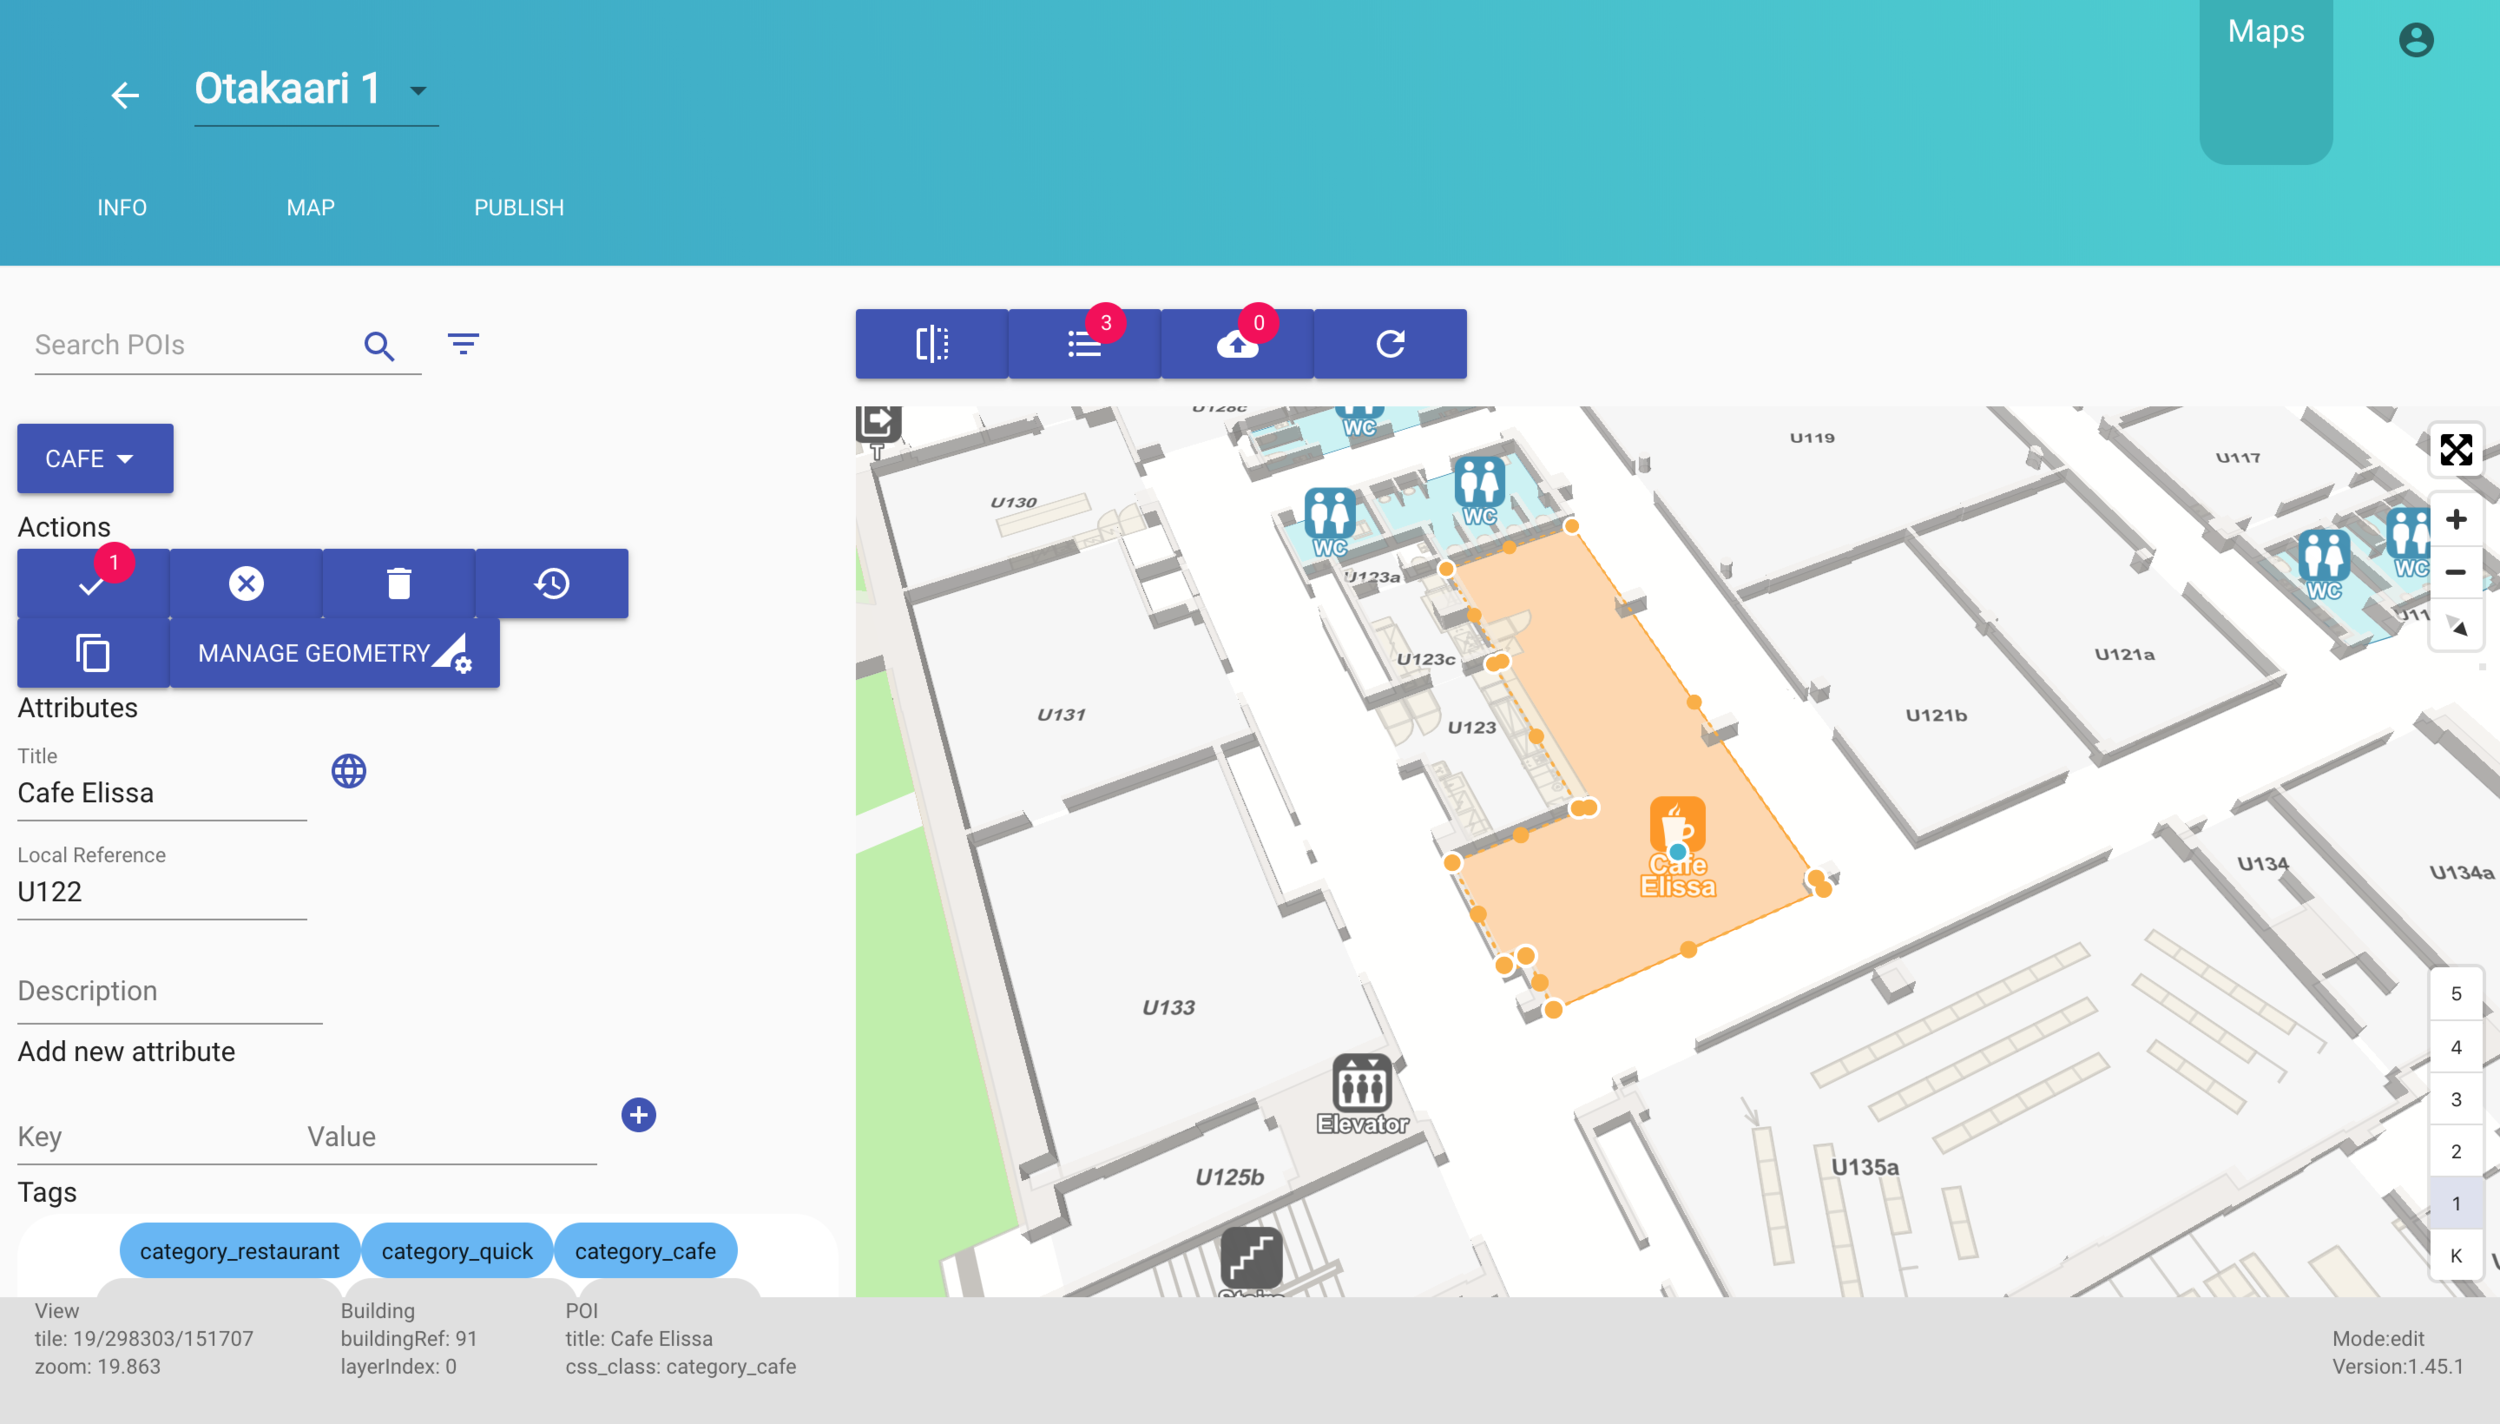Viewport: 2500px width, 1424px height.
Task: Expand the CAFE category dropdown
Action: click(x=95, y=459)
